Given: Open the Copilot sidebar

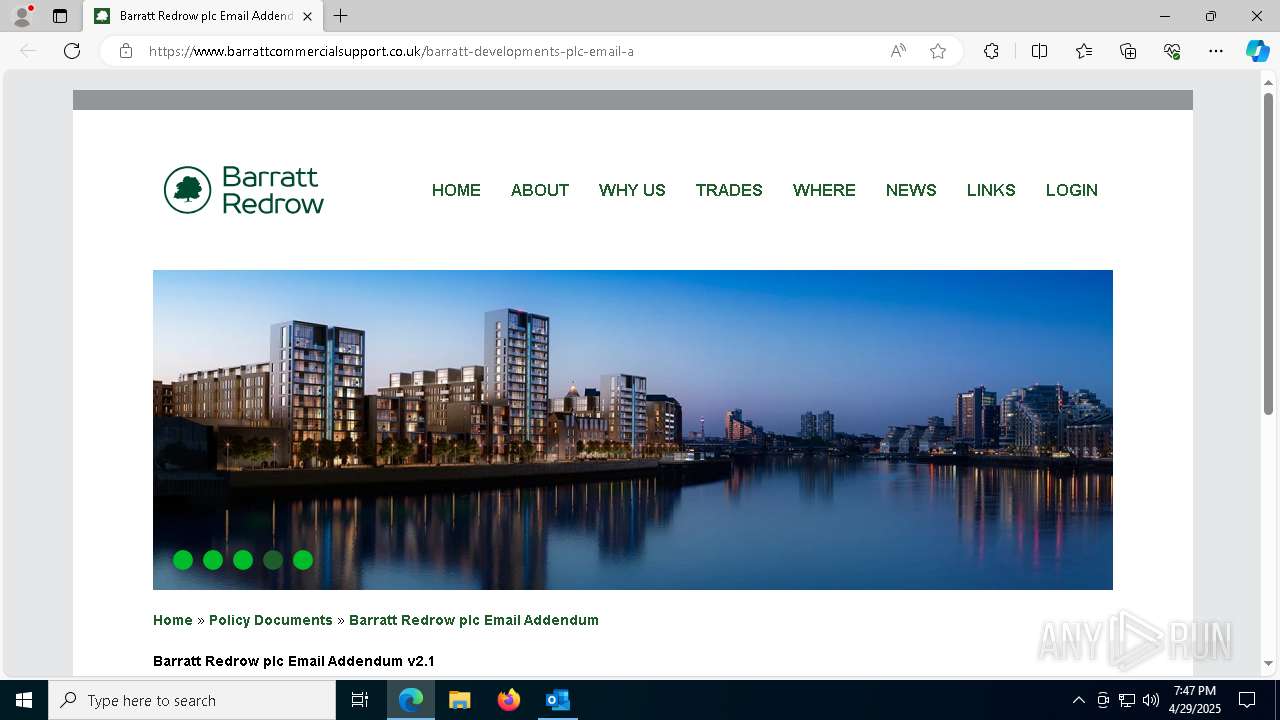Looking at the screenshot, I should tap(1257, 51).
